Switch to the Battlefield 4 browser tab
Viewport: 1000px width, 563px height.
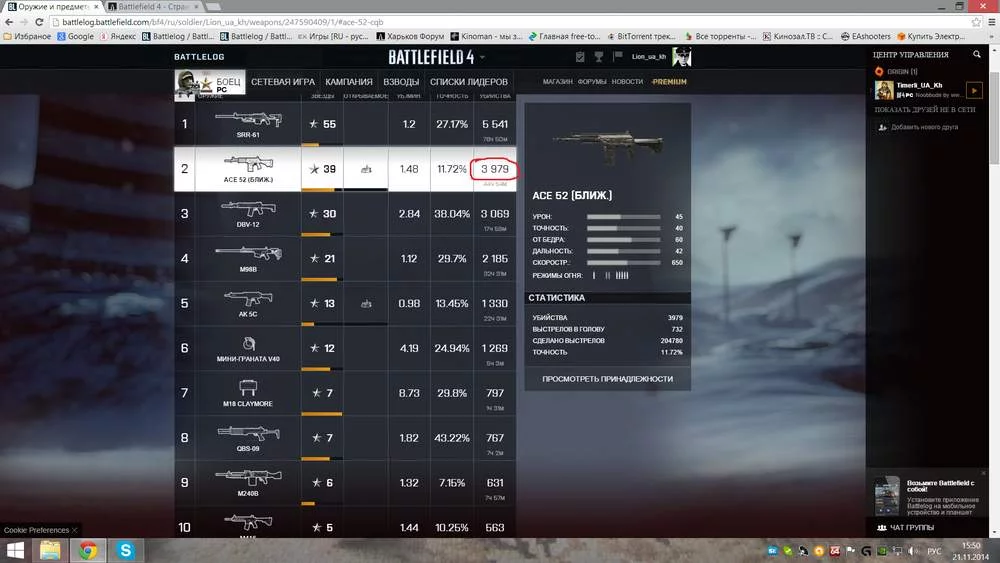click(153, 6)
